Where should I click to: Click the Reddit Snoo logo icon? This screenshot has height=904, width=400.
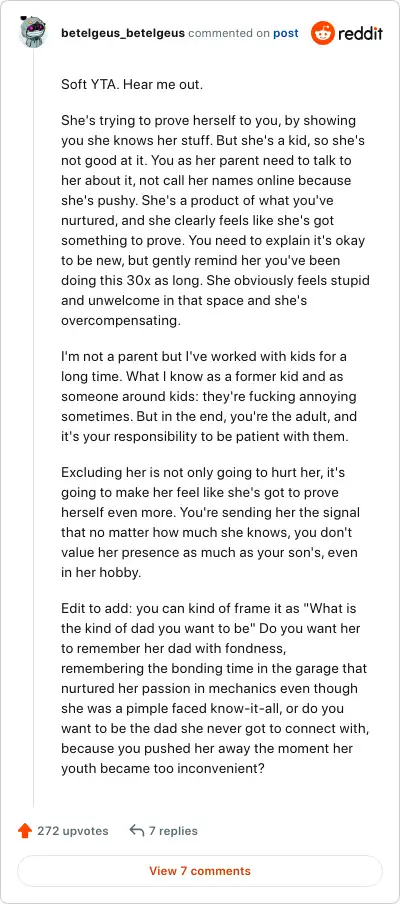[x=322, y=33]
